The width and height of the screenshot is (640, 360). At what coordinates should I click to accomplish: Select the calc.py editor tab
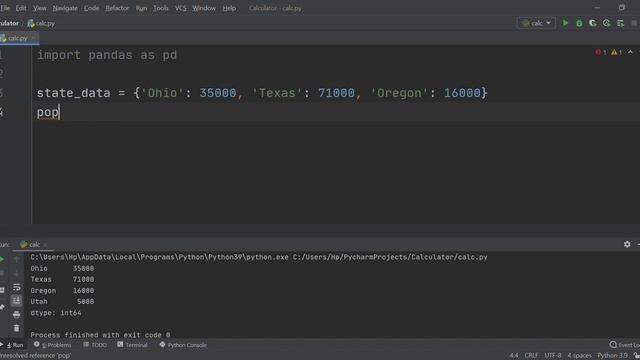[17, 38]
